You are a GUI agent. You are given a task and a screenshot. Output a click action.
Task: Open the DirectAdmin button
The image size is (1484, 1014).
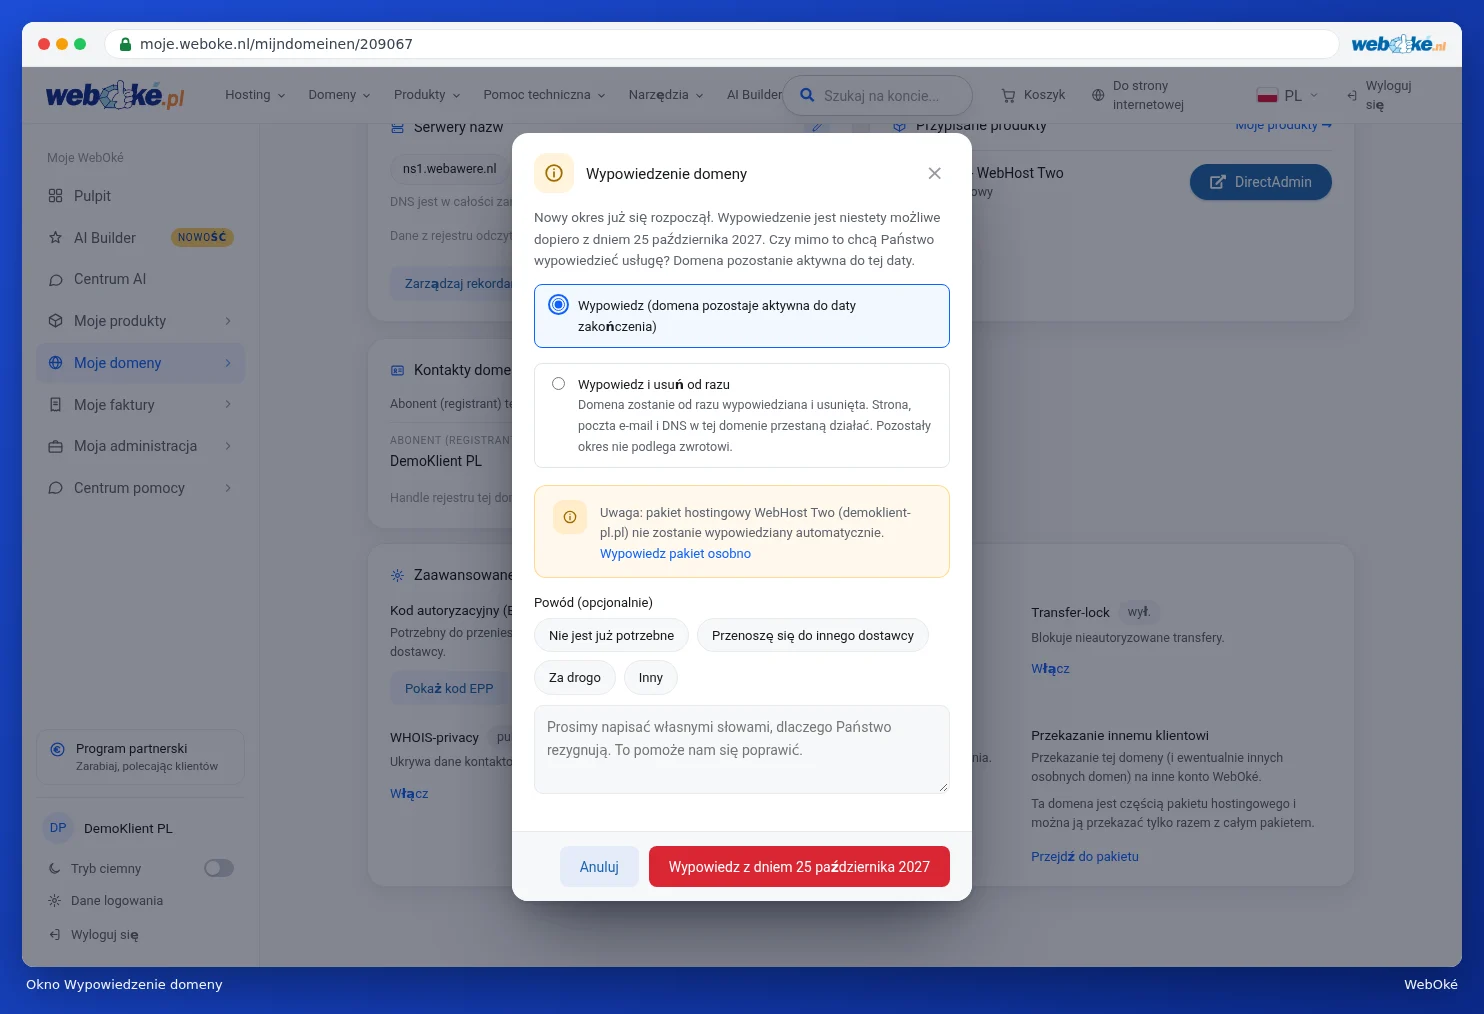(x=1260, y=182)
